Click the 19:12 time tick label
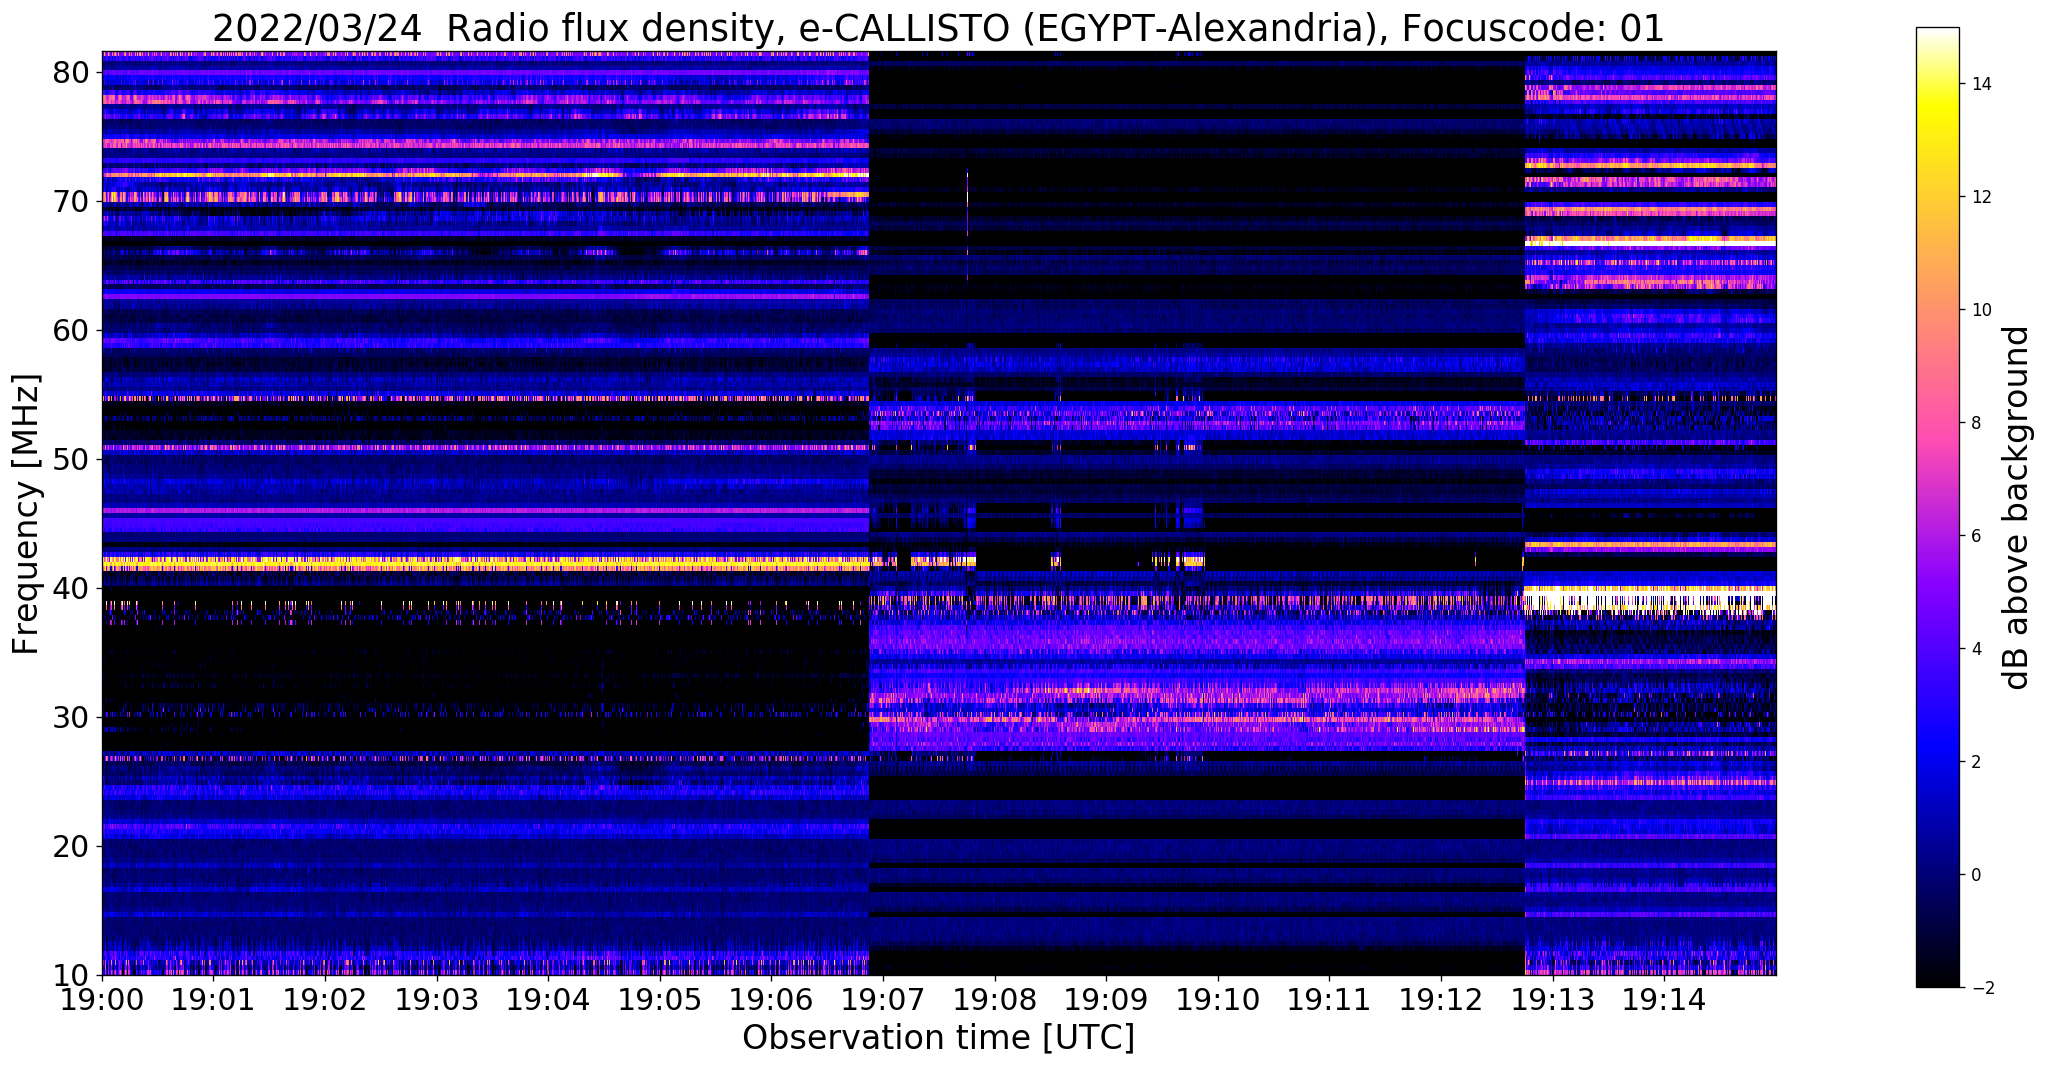The width and height of the screenshot is (2047, 1067). 1441,998
